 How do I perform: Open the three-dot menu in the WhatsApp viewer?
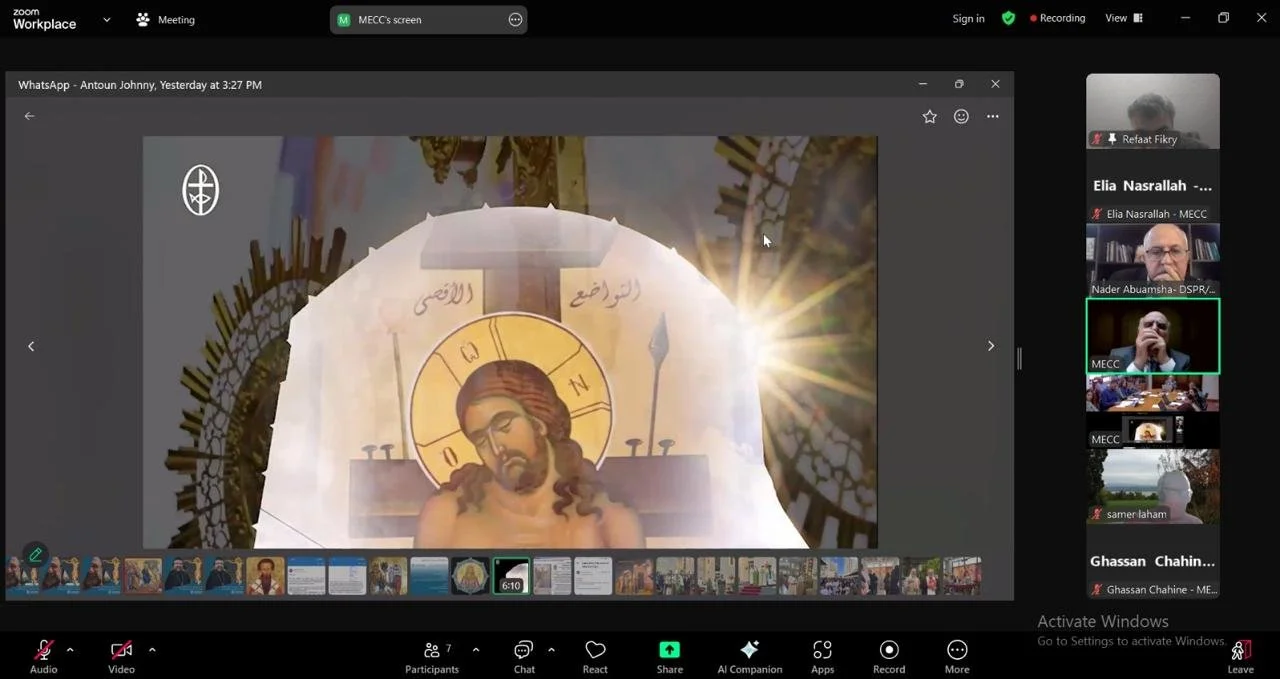pyautogui.click(x=992, y=116)
